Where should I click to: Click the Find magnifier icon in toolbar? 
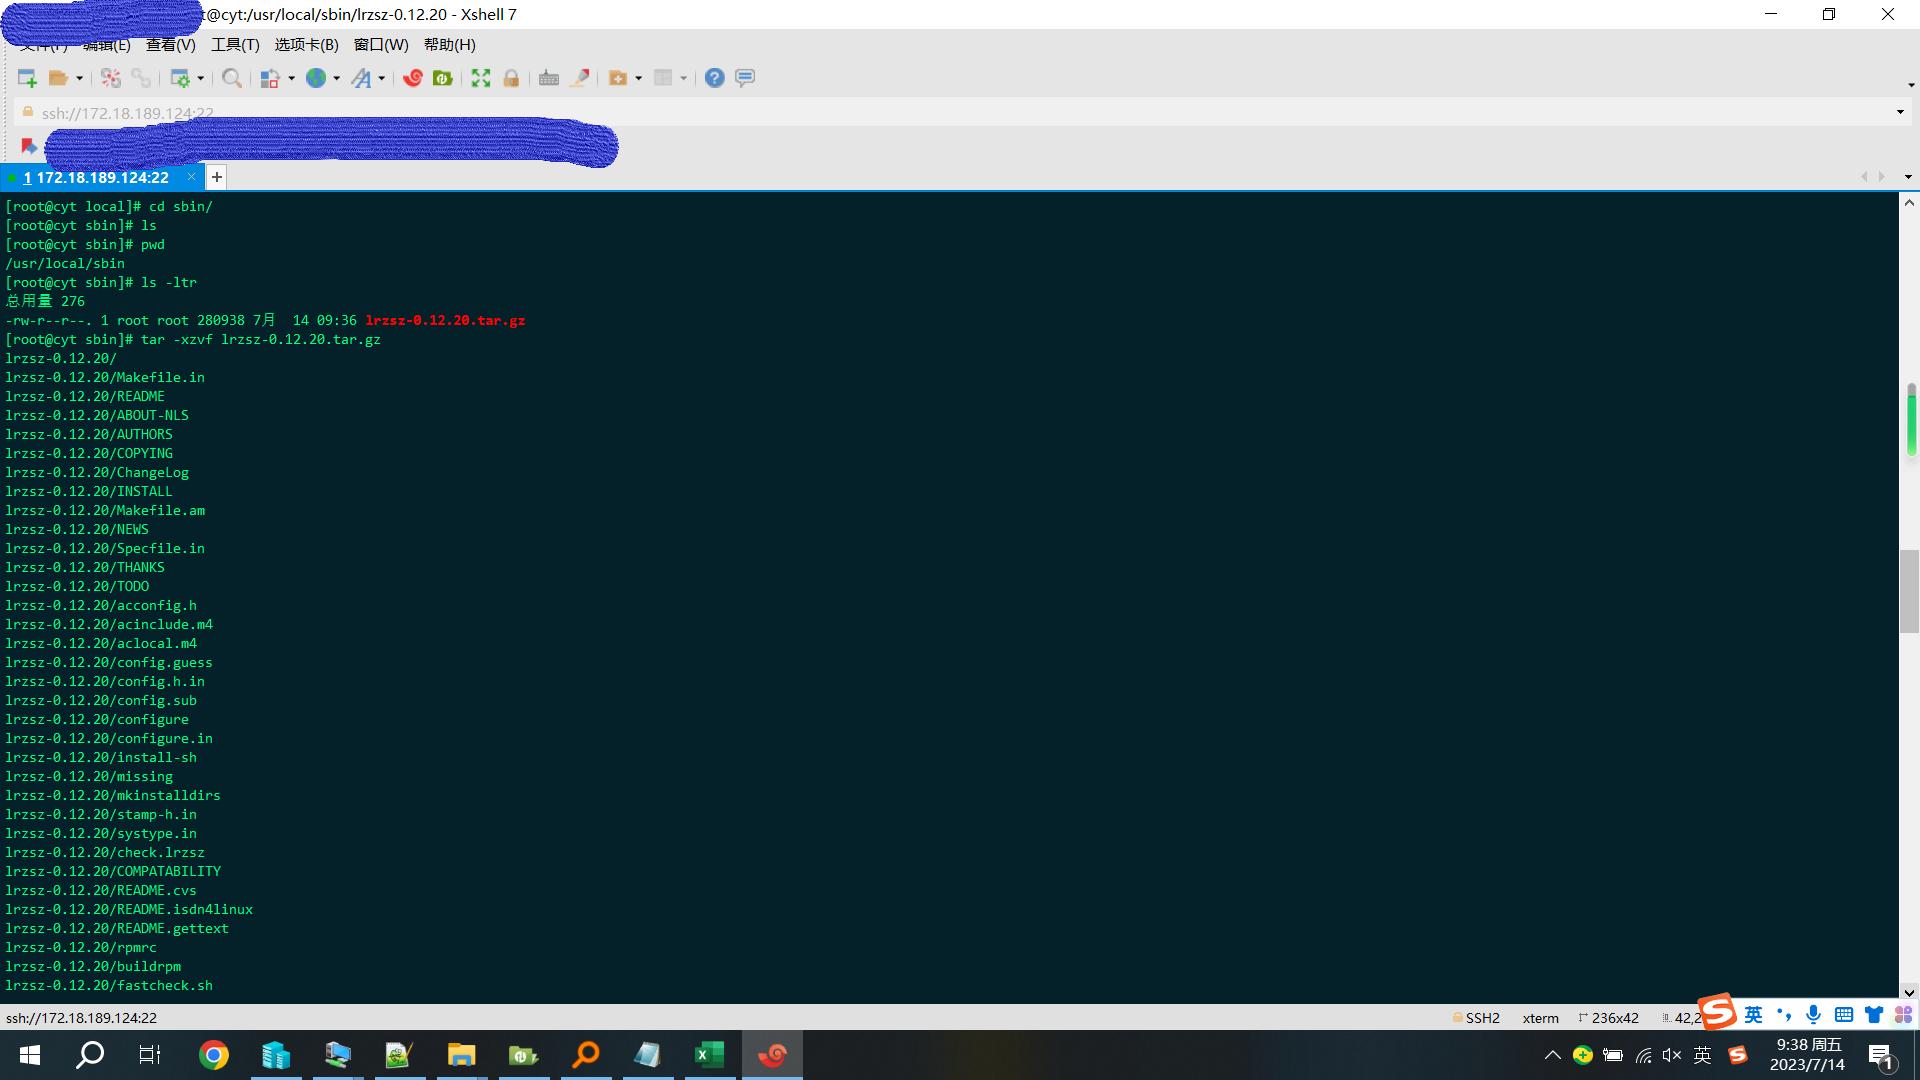[231, 78]
